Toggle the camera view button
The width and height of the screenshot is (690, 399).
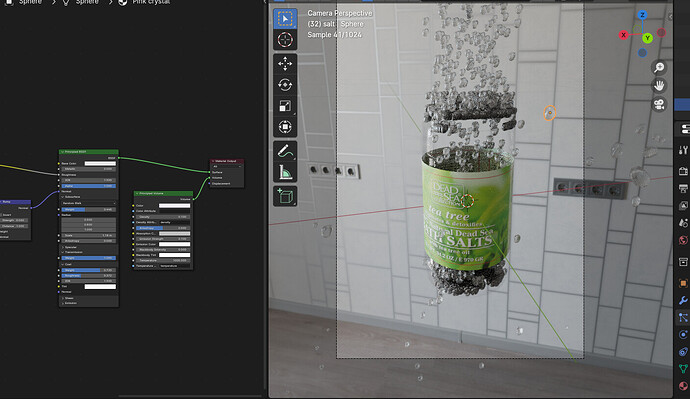(659, 104)
